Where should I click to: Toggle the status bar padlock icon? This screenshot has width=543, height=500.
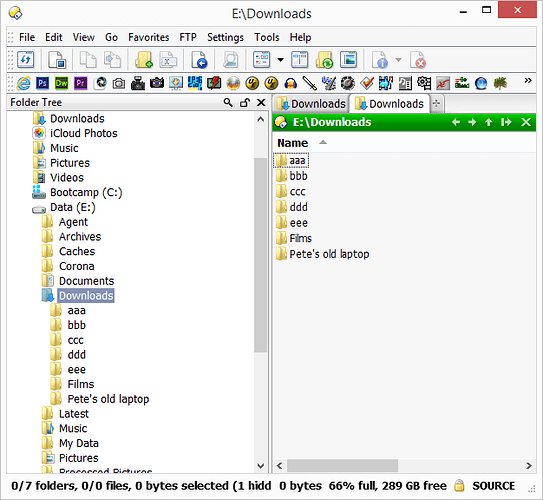coord(459,485)
